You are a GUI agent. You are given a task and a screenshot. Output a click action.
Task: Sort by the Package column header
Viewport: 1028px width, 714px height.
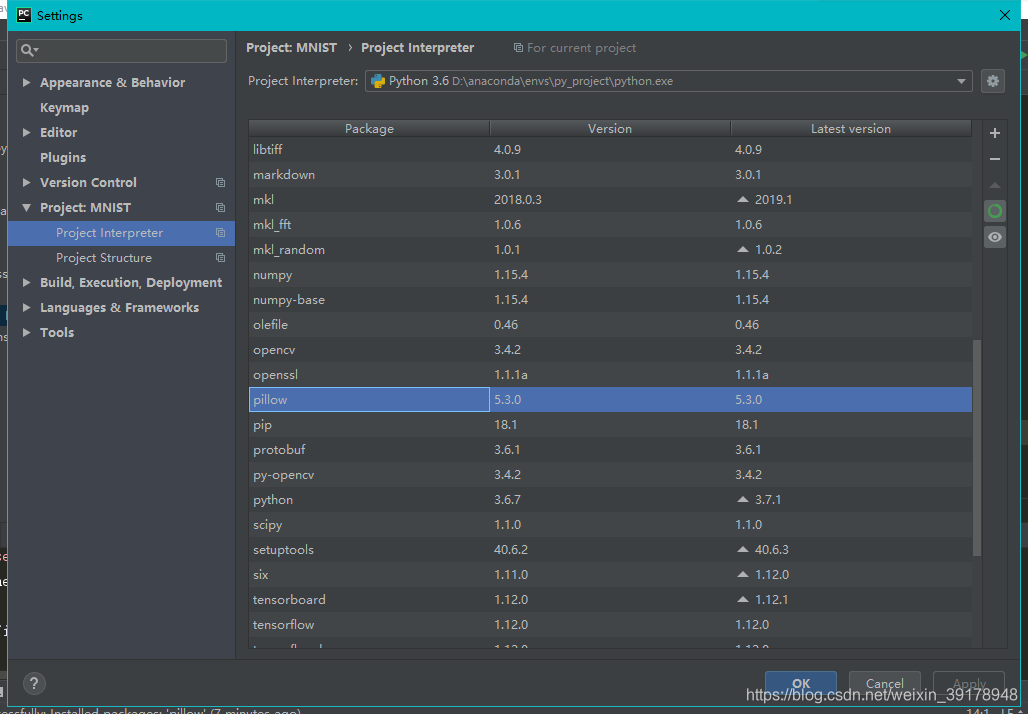point(369,129)
